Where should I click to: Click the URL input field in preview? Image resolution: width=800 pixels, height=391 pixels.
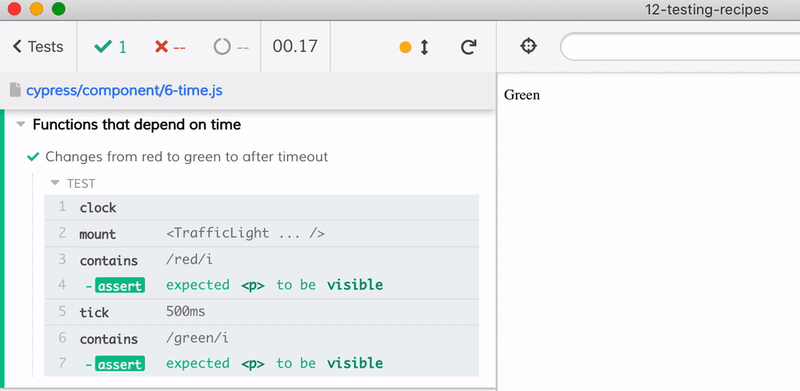pyautogui.click(x=680, y=47)
